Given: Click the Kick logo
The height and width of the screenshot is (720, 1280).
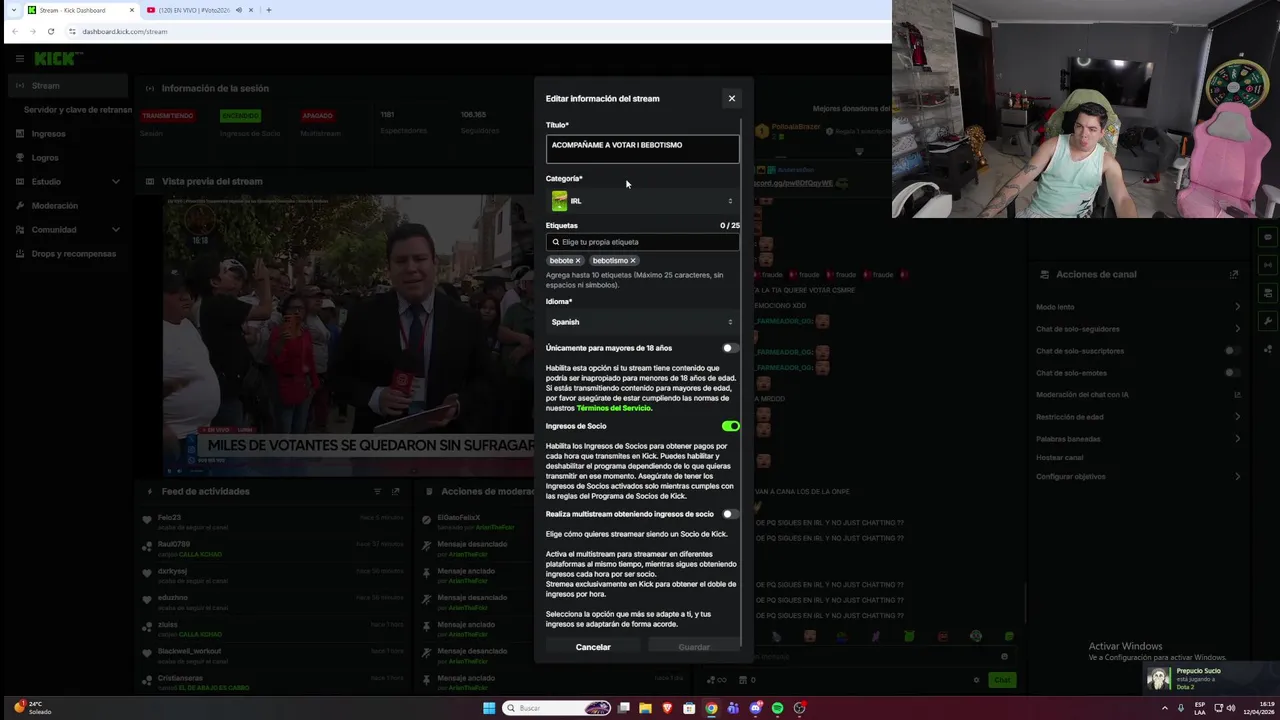Looking at the screenshot, I should (x=54, y=59).
